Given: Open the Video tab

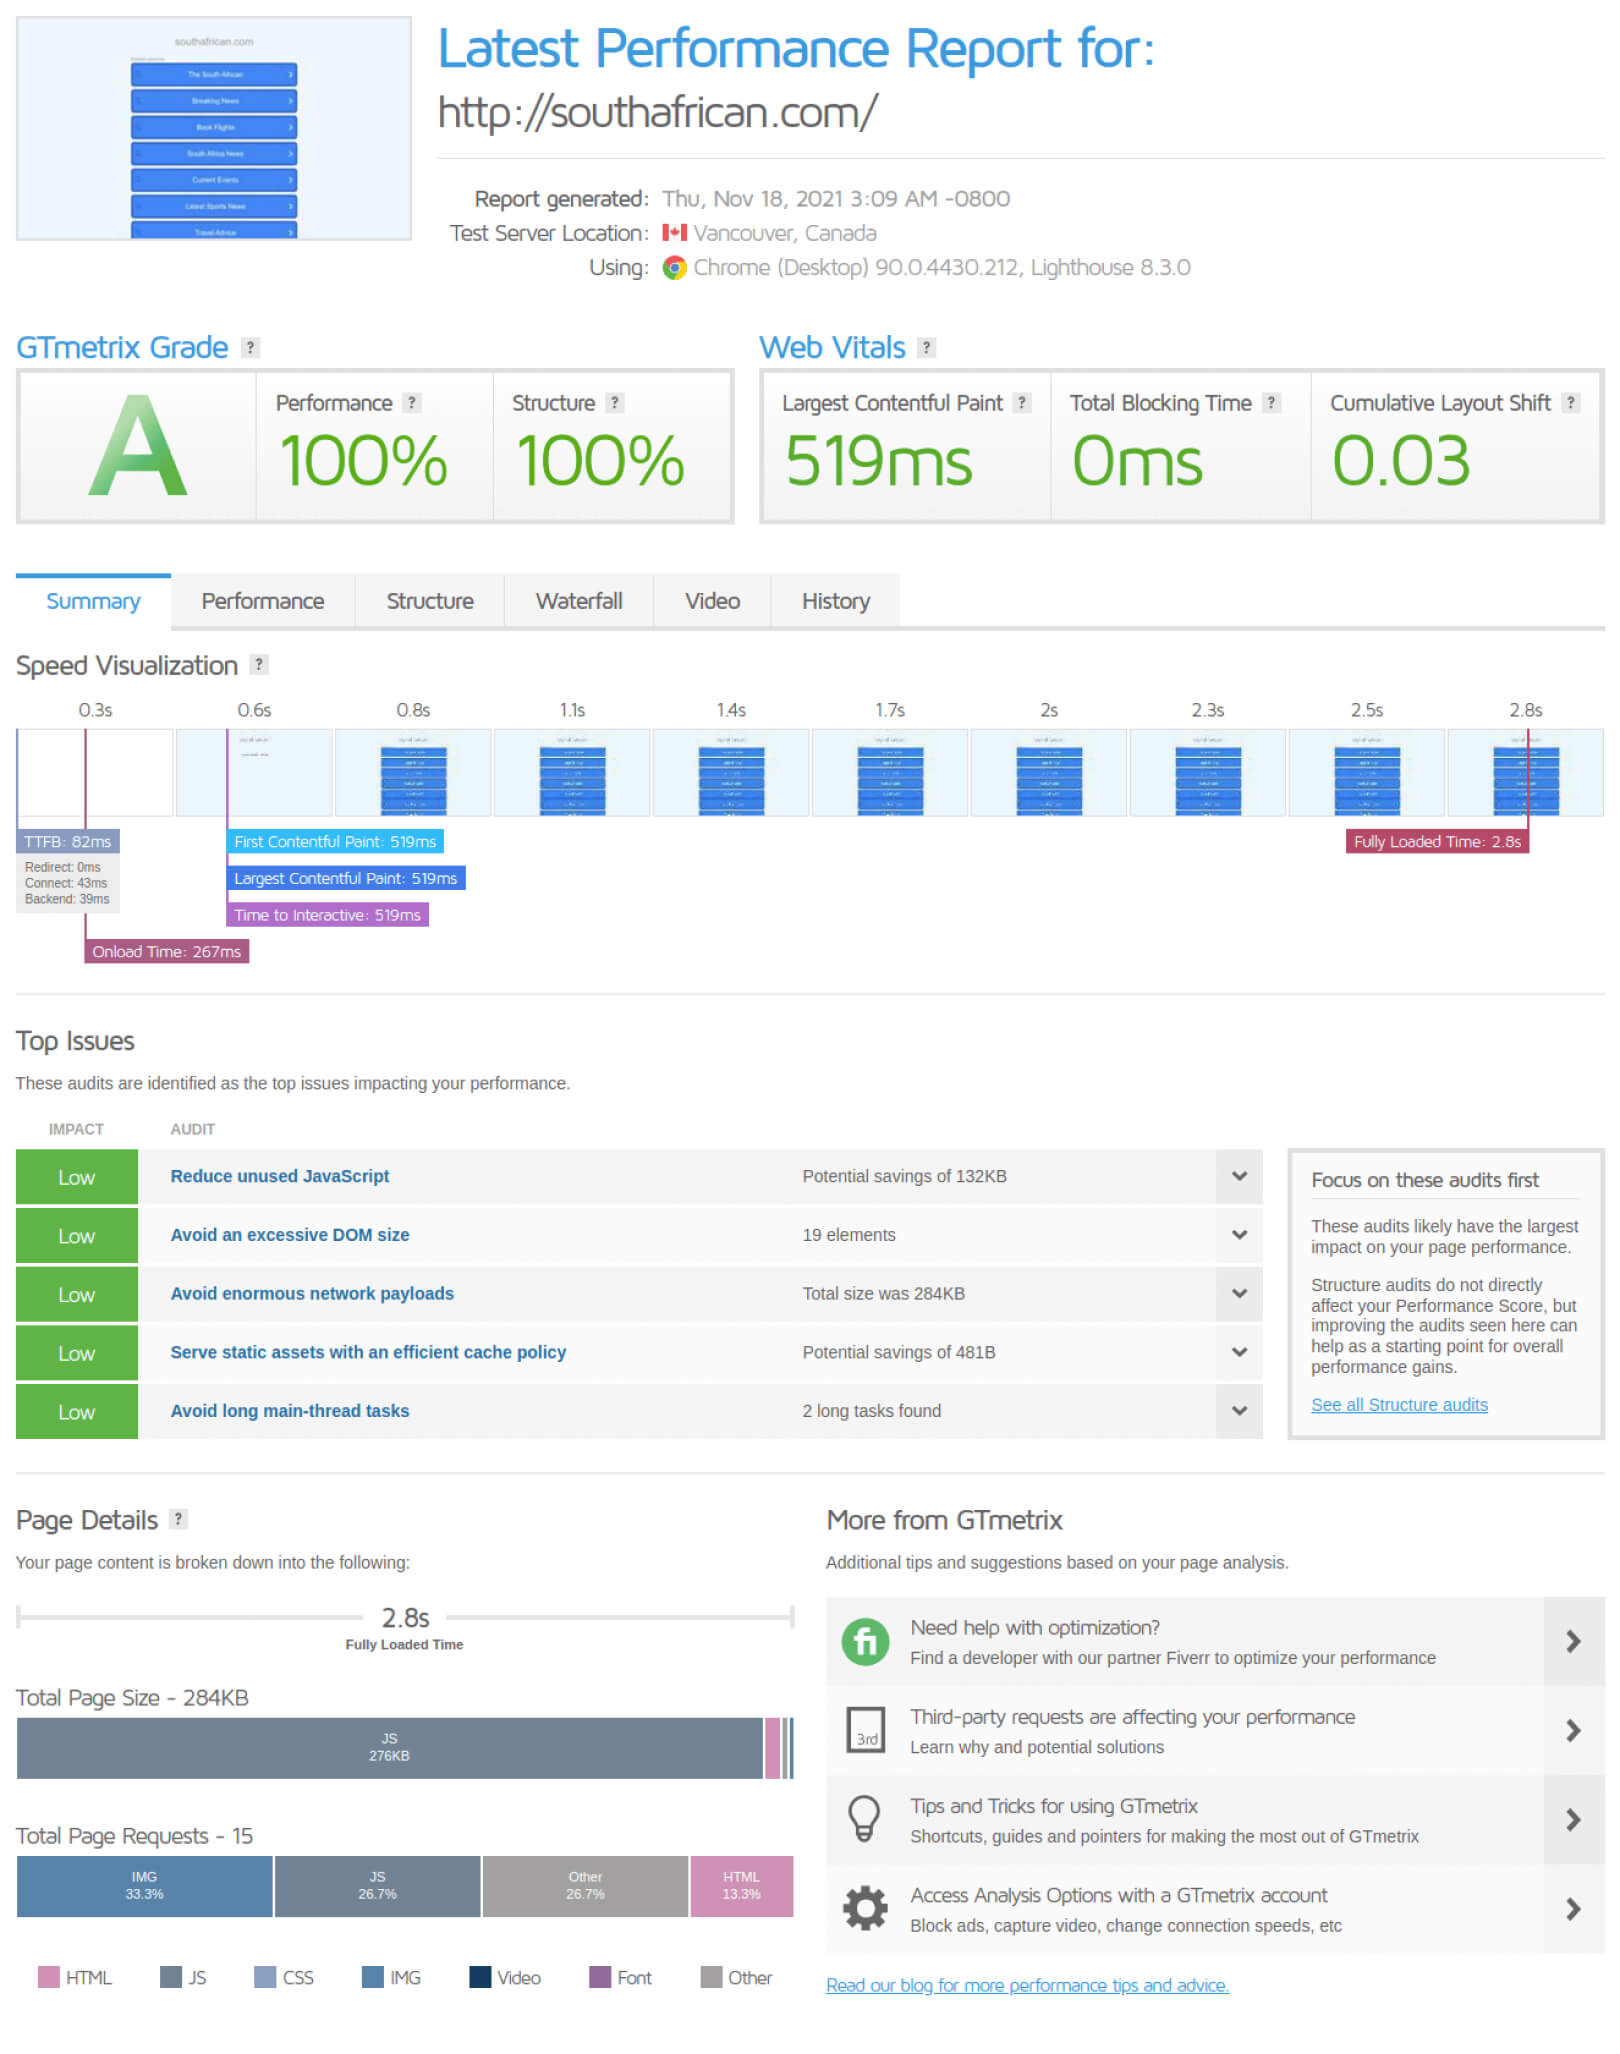Looking at the screenshot, I should tap(712, 601).
